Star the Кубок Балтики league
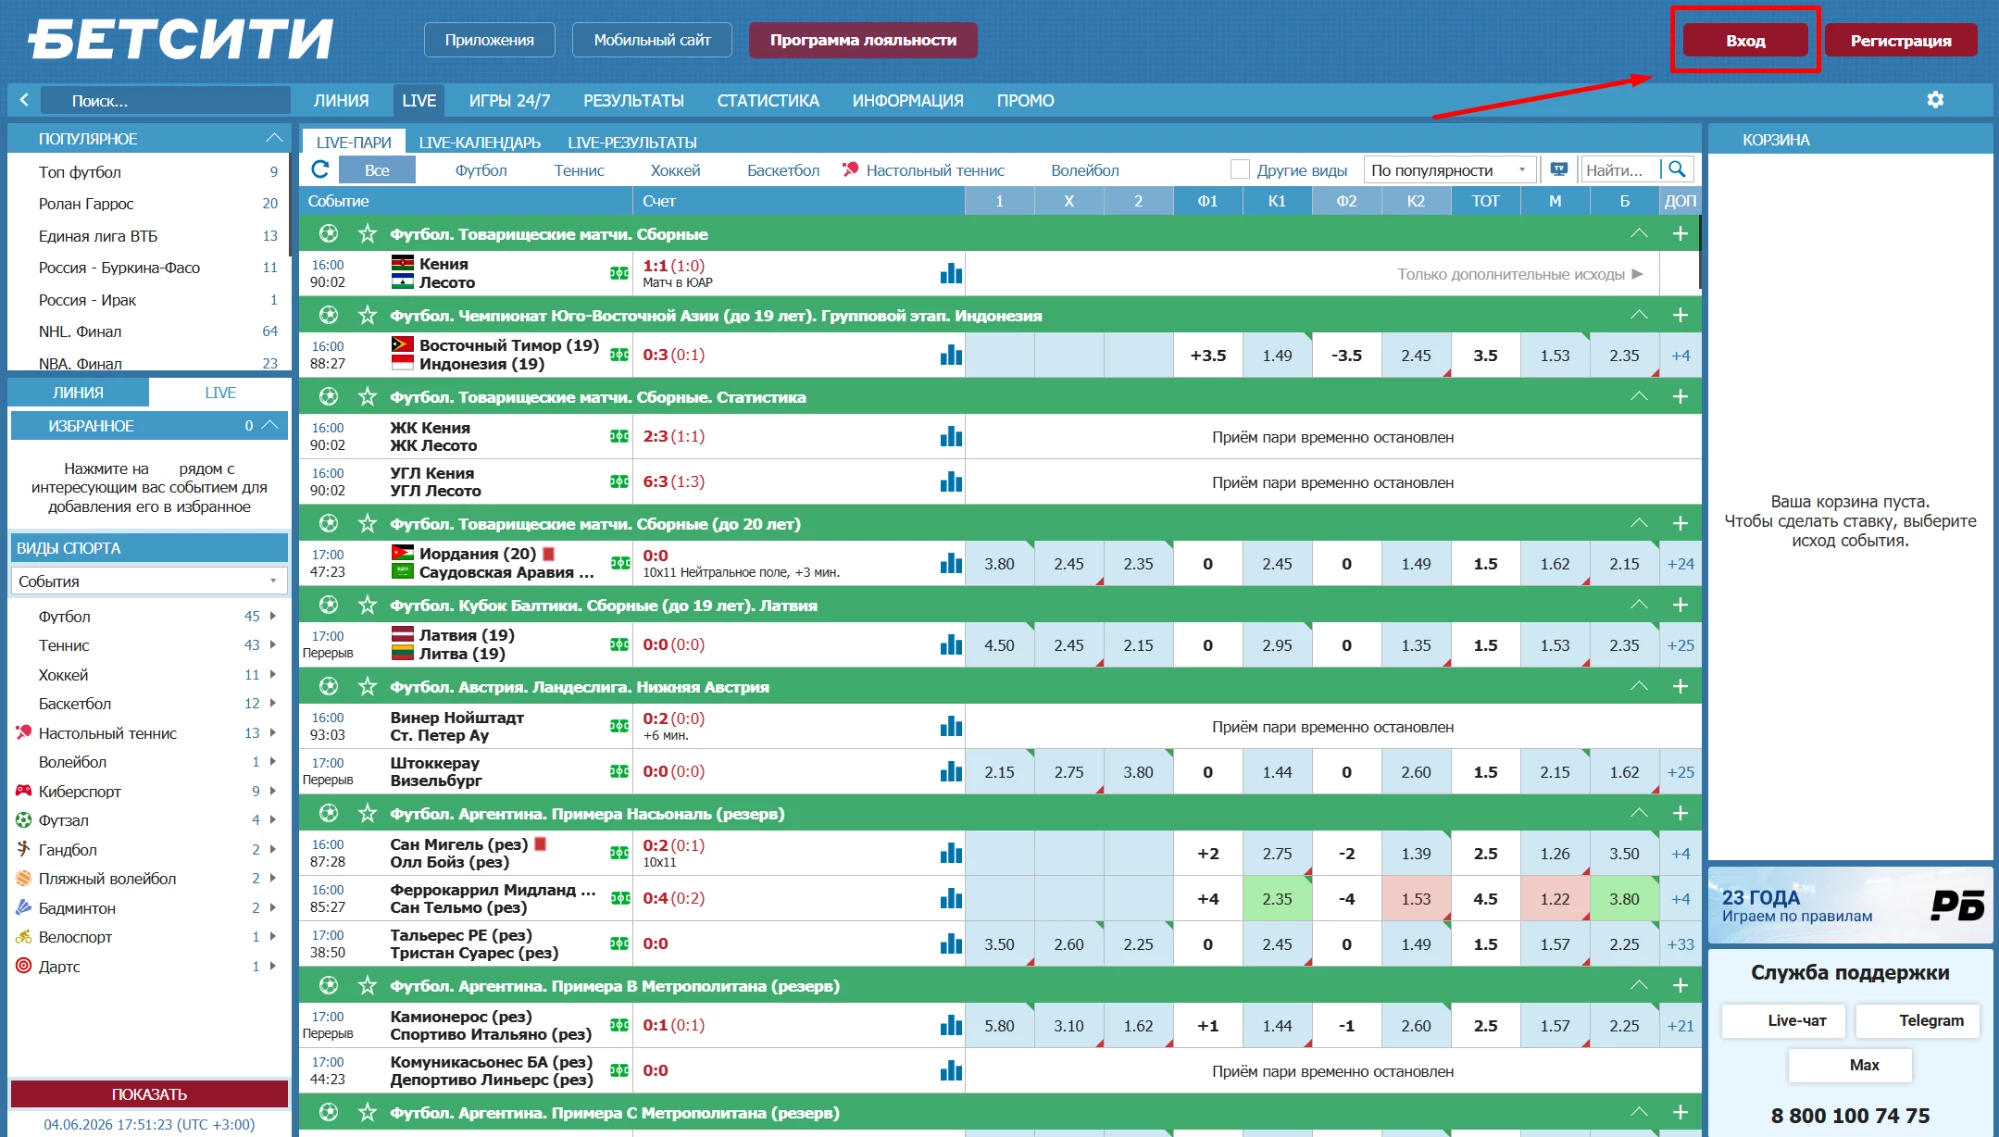Screen dimensions: 1999x1137 coord(367,605)
